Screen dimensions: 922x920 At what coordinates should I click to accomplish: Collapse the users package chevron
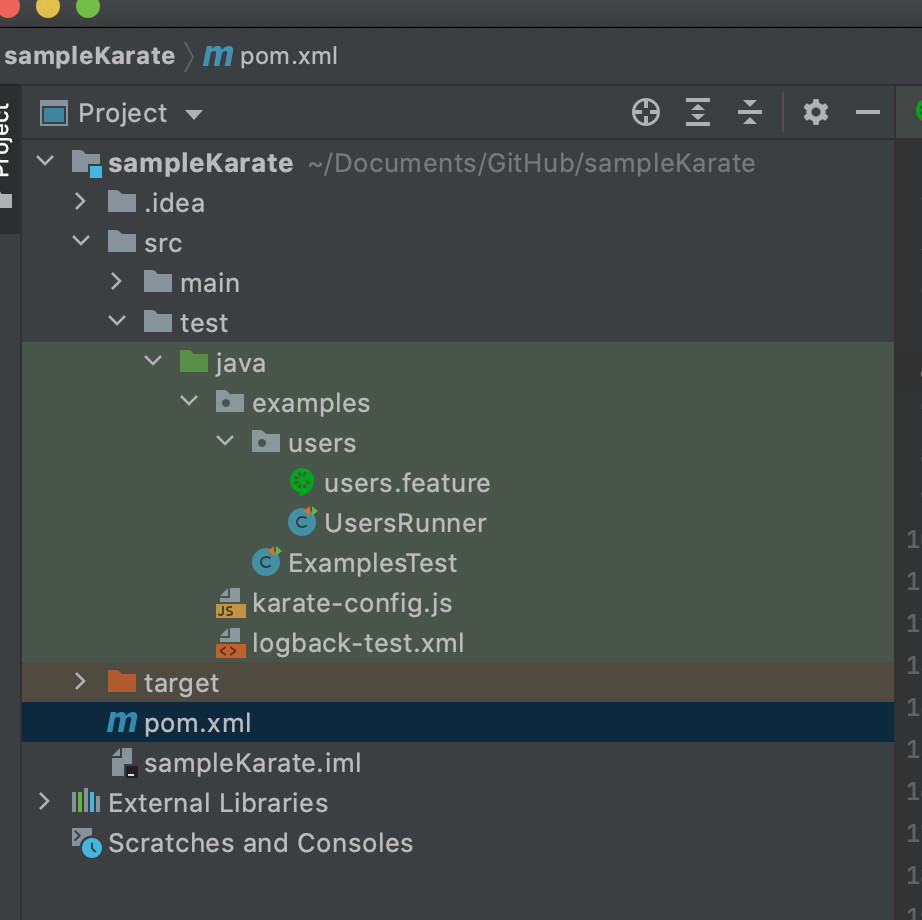click(225, 440)
